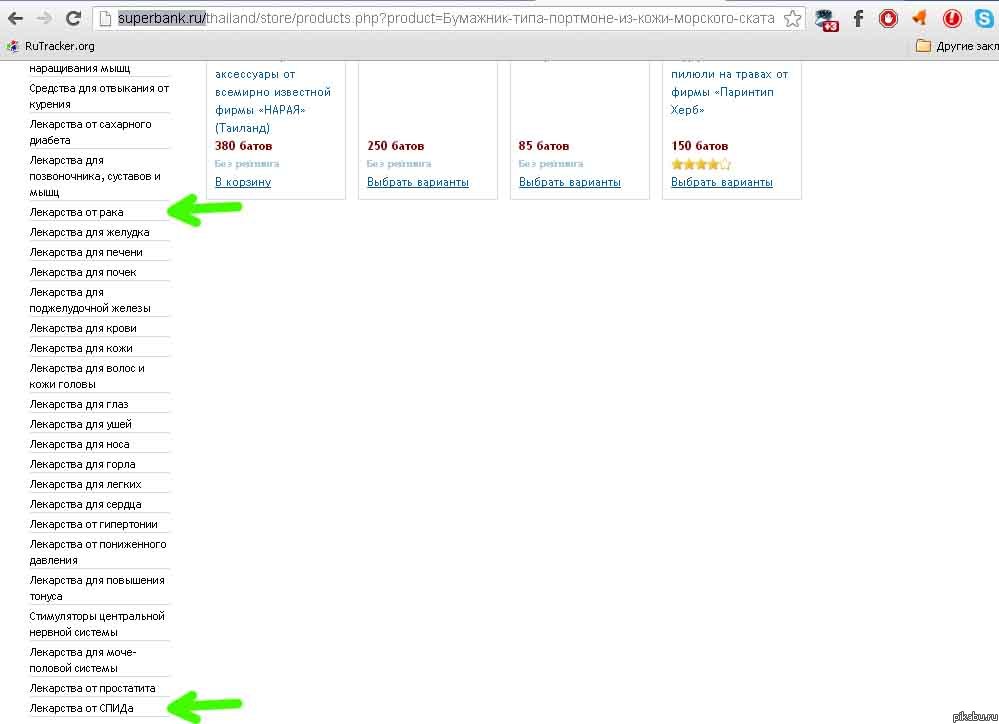Click the 'В корзину' link
The image size is (999, 724).
243,182
